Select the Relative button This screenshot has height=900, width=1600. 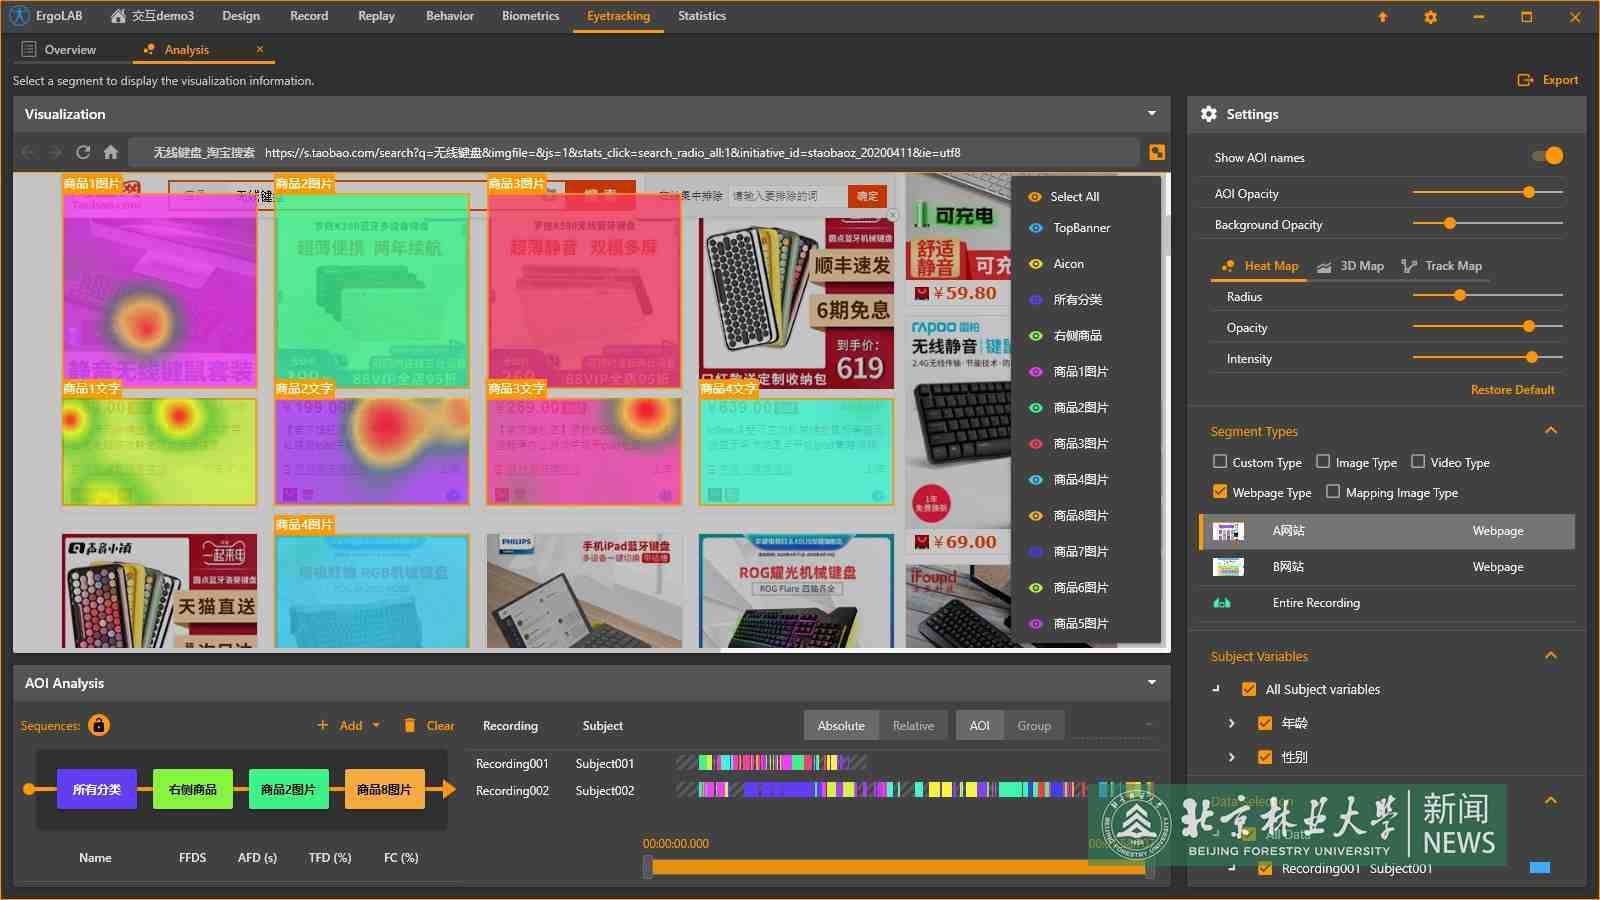pyautogui.click(x=913, y=725)
